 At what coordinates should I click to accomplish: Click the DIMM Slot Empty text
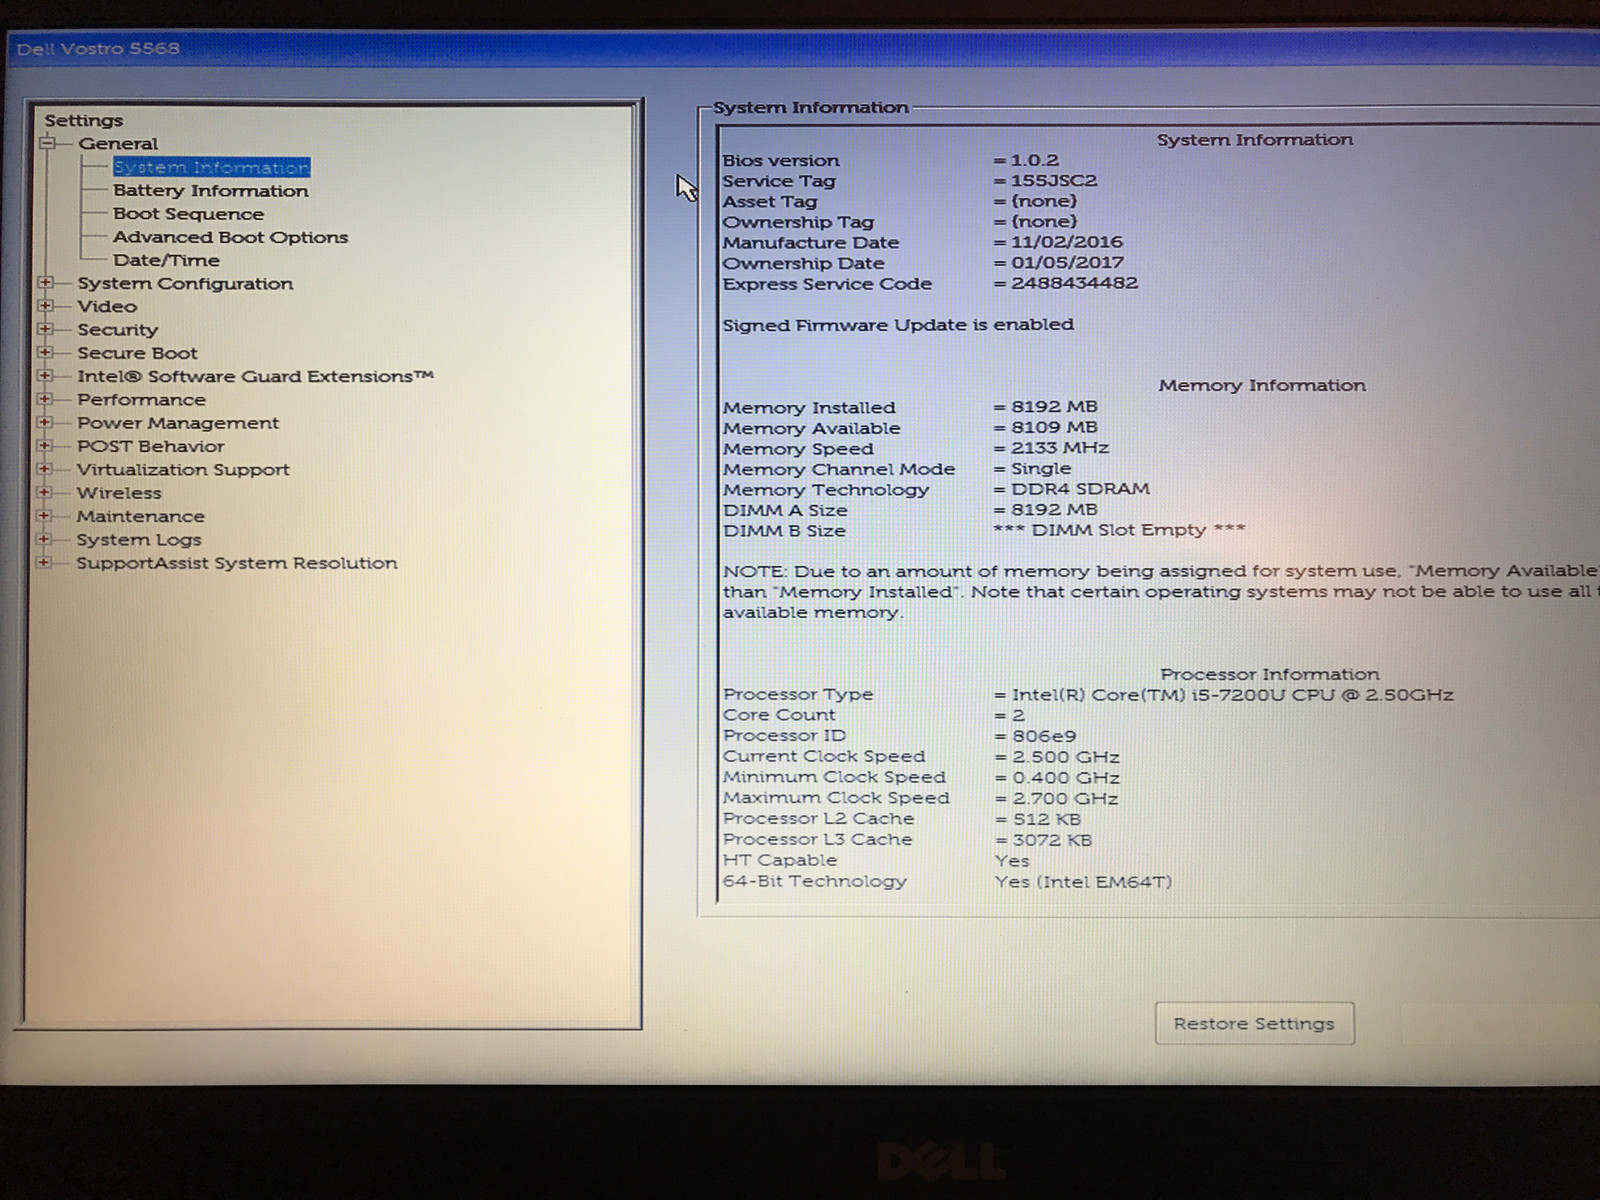click(x=1119, y=530)
